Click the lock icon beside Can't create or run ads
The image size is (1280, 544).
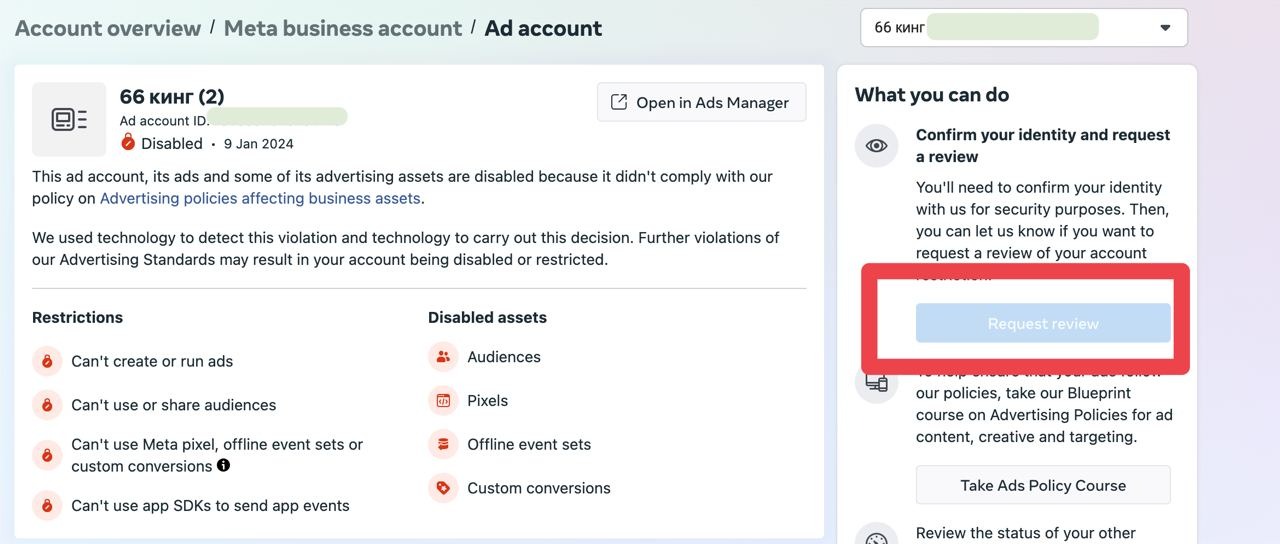tap(47, 361)
